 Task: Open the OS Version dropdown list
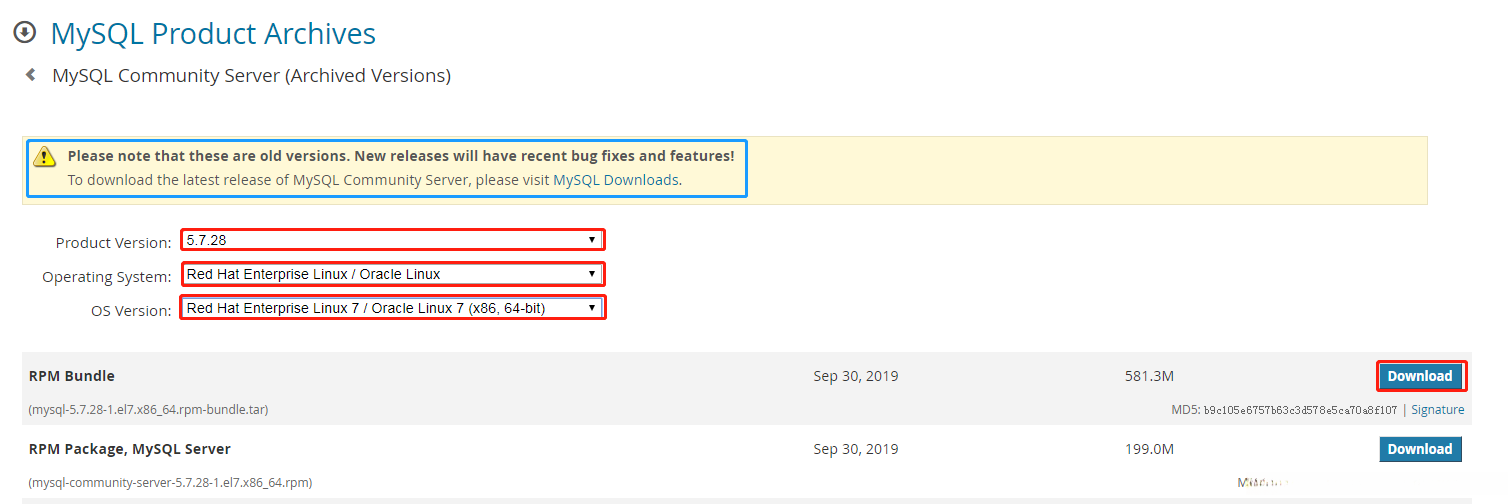click(392, 308)
